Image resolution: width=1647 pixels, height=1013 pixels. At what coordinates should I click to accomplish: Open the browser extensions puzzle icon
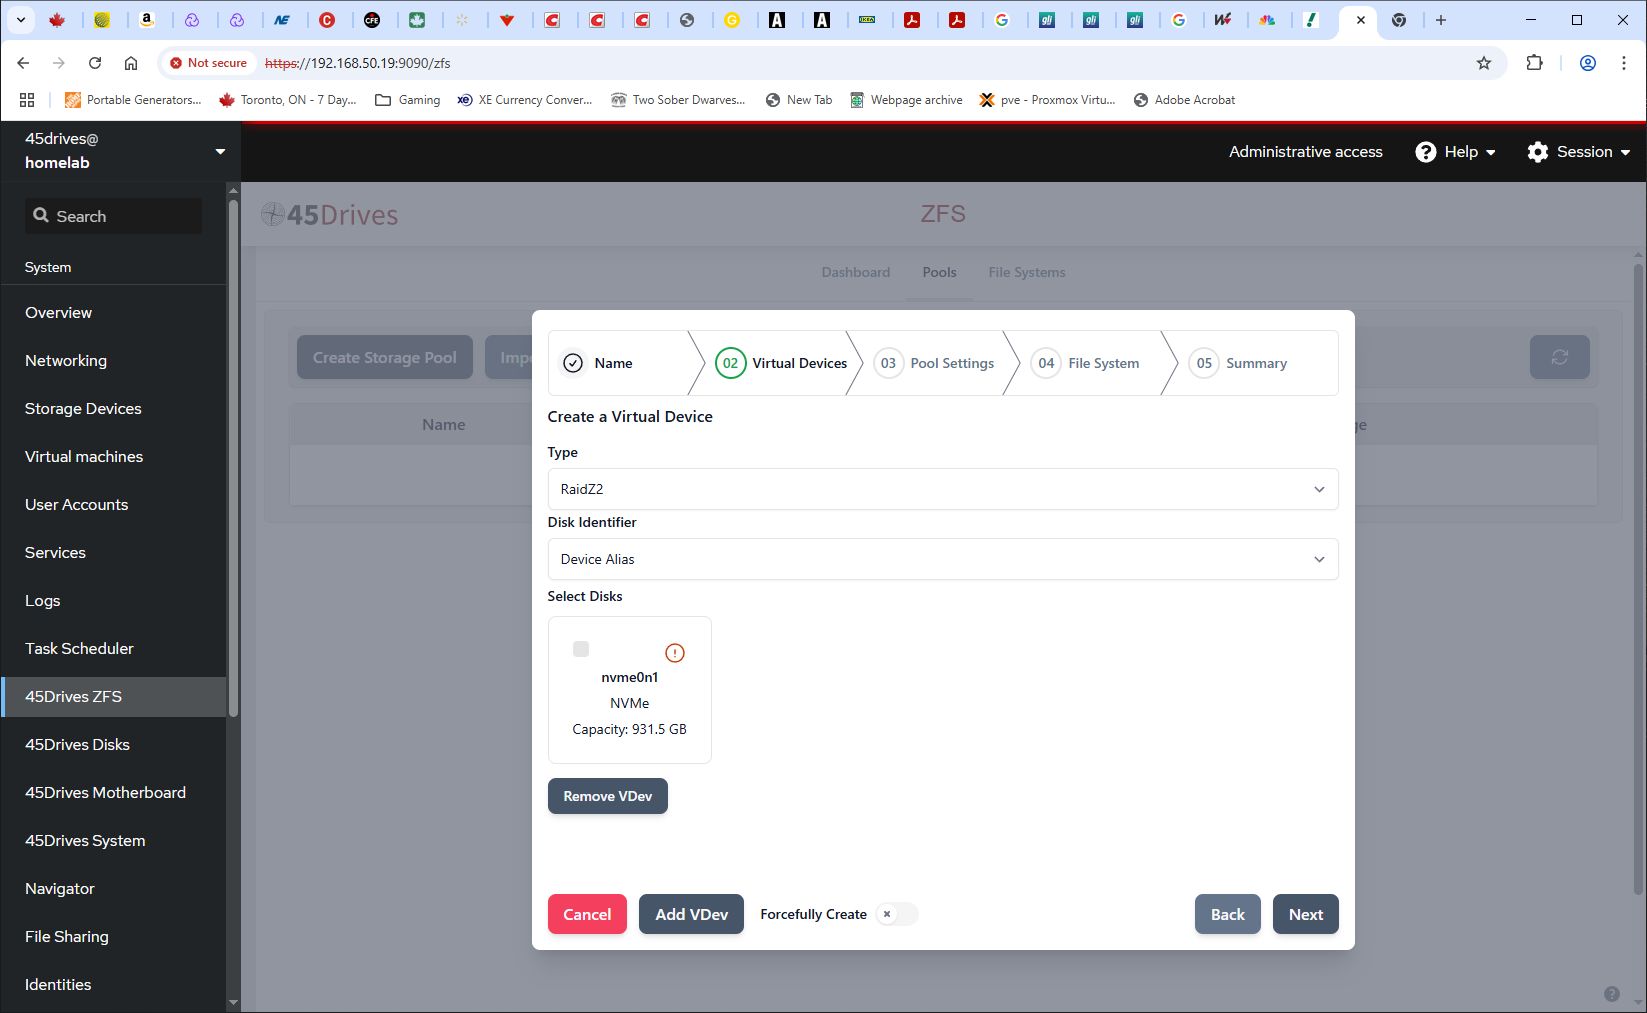point(1534,63)
